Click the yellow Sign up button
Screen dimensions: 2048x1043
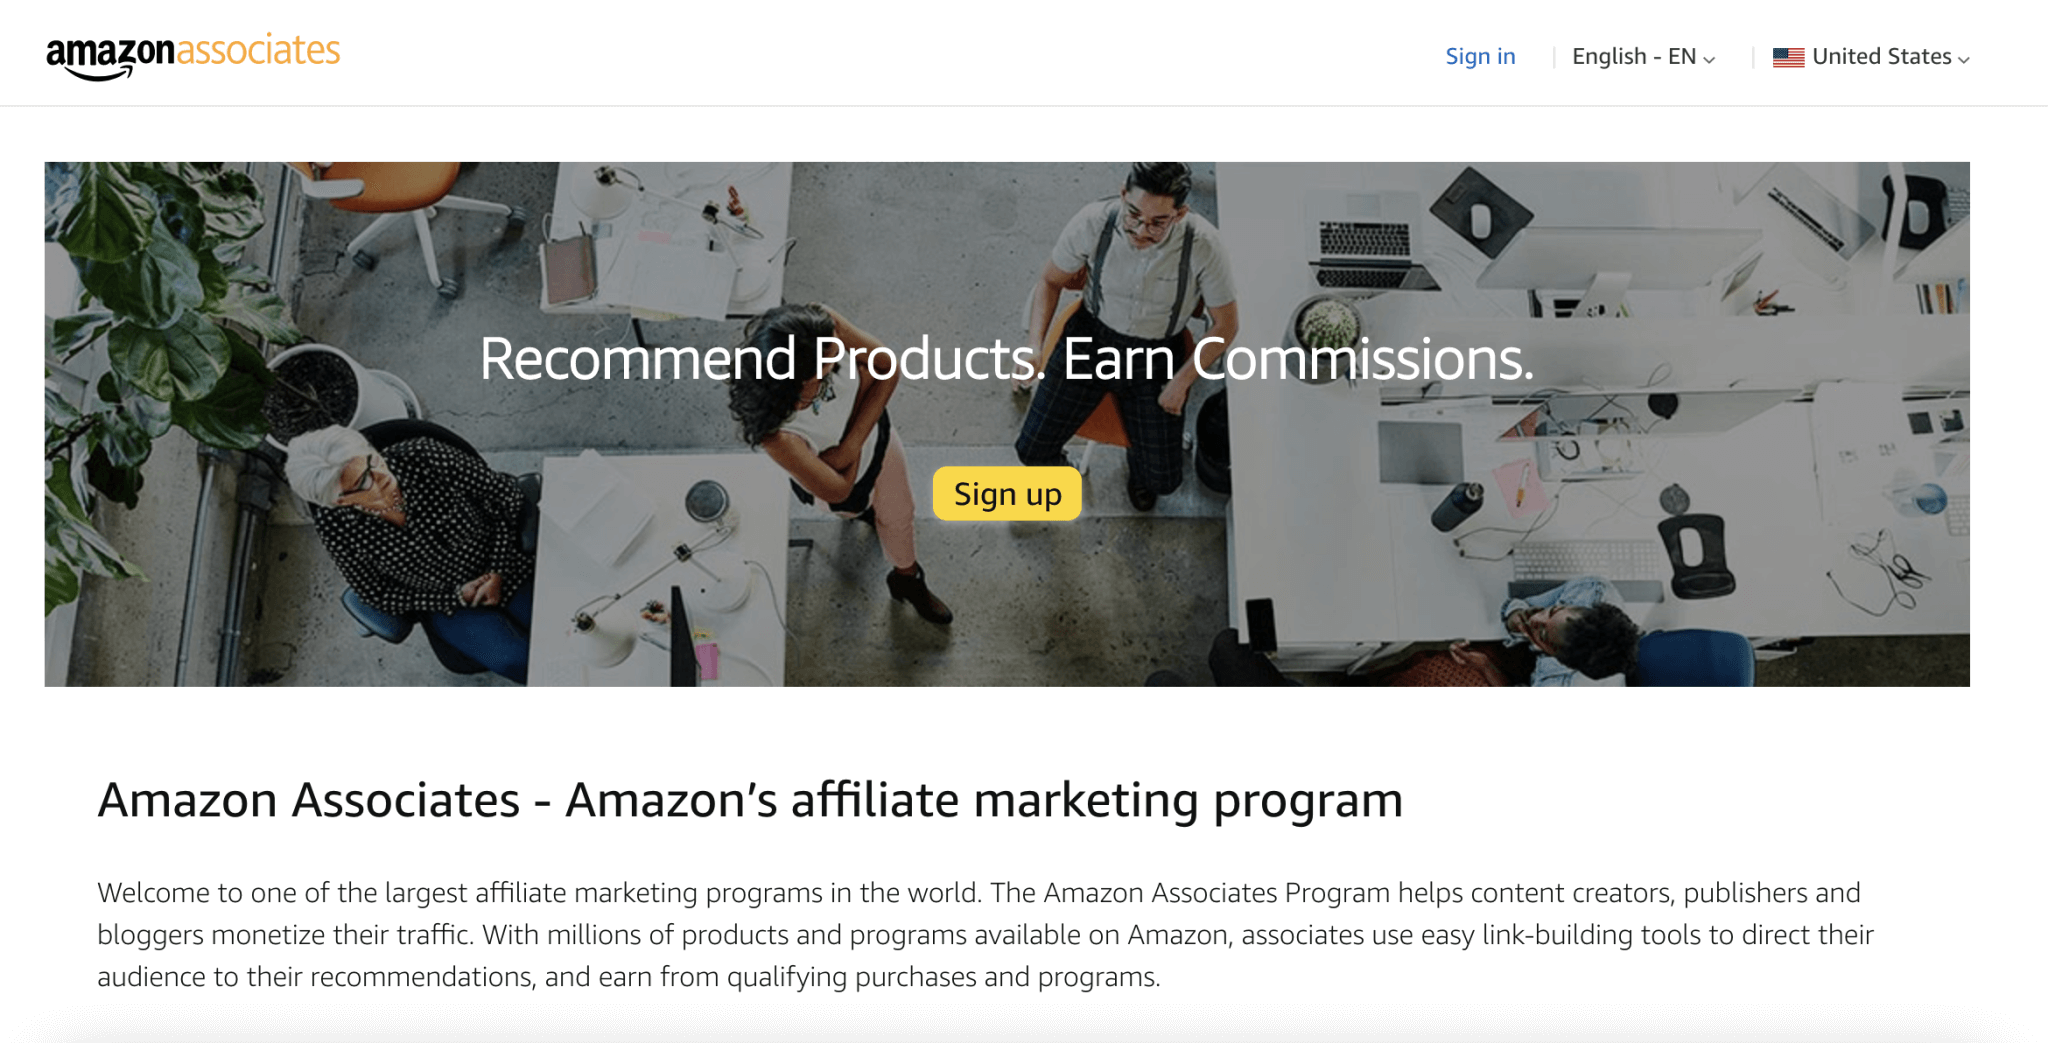[1007, 494]
